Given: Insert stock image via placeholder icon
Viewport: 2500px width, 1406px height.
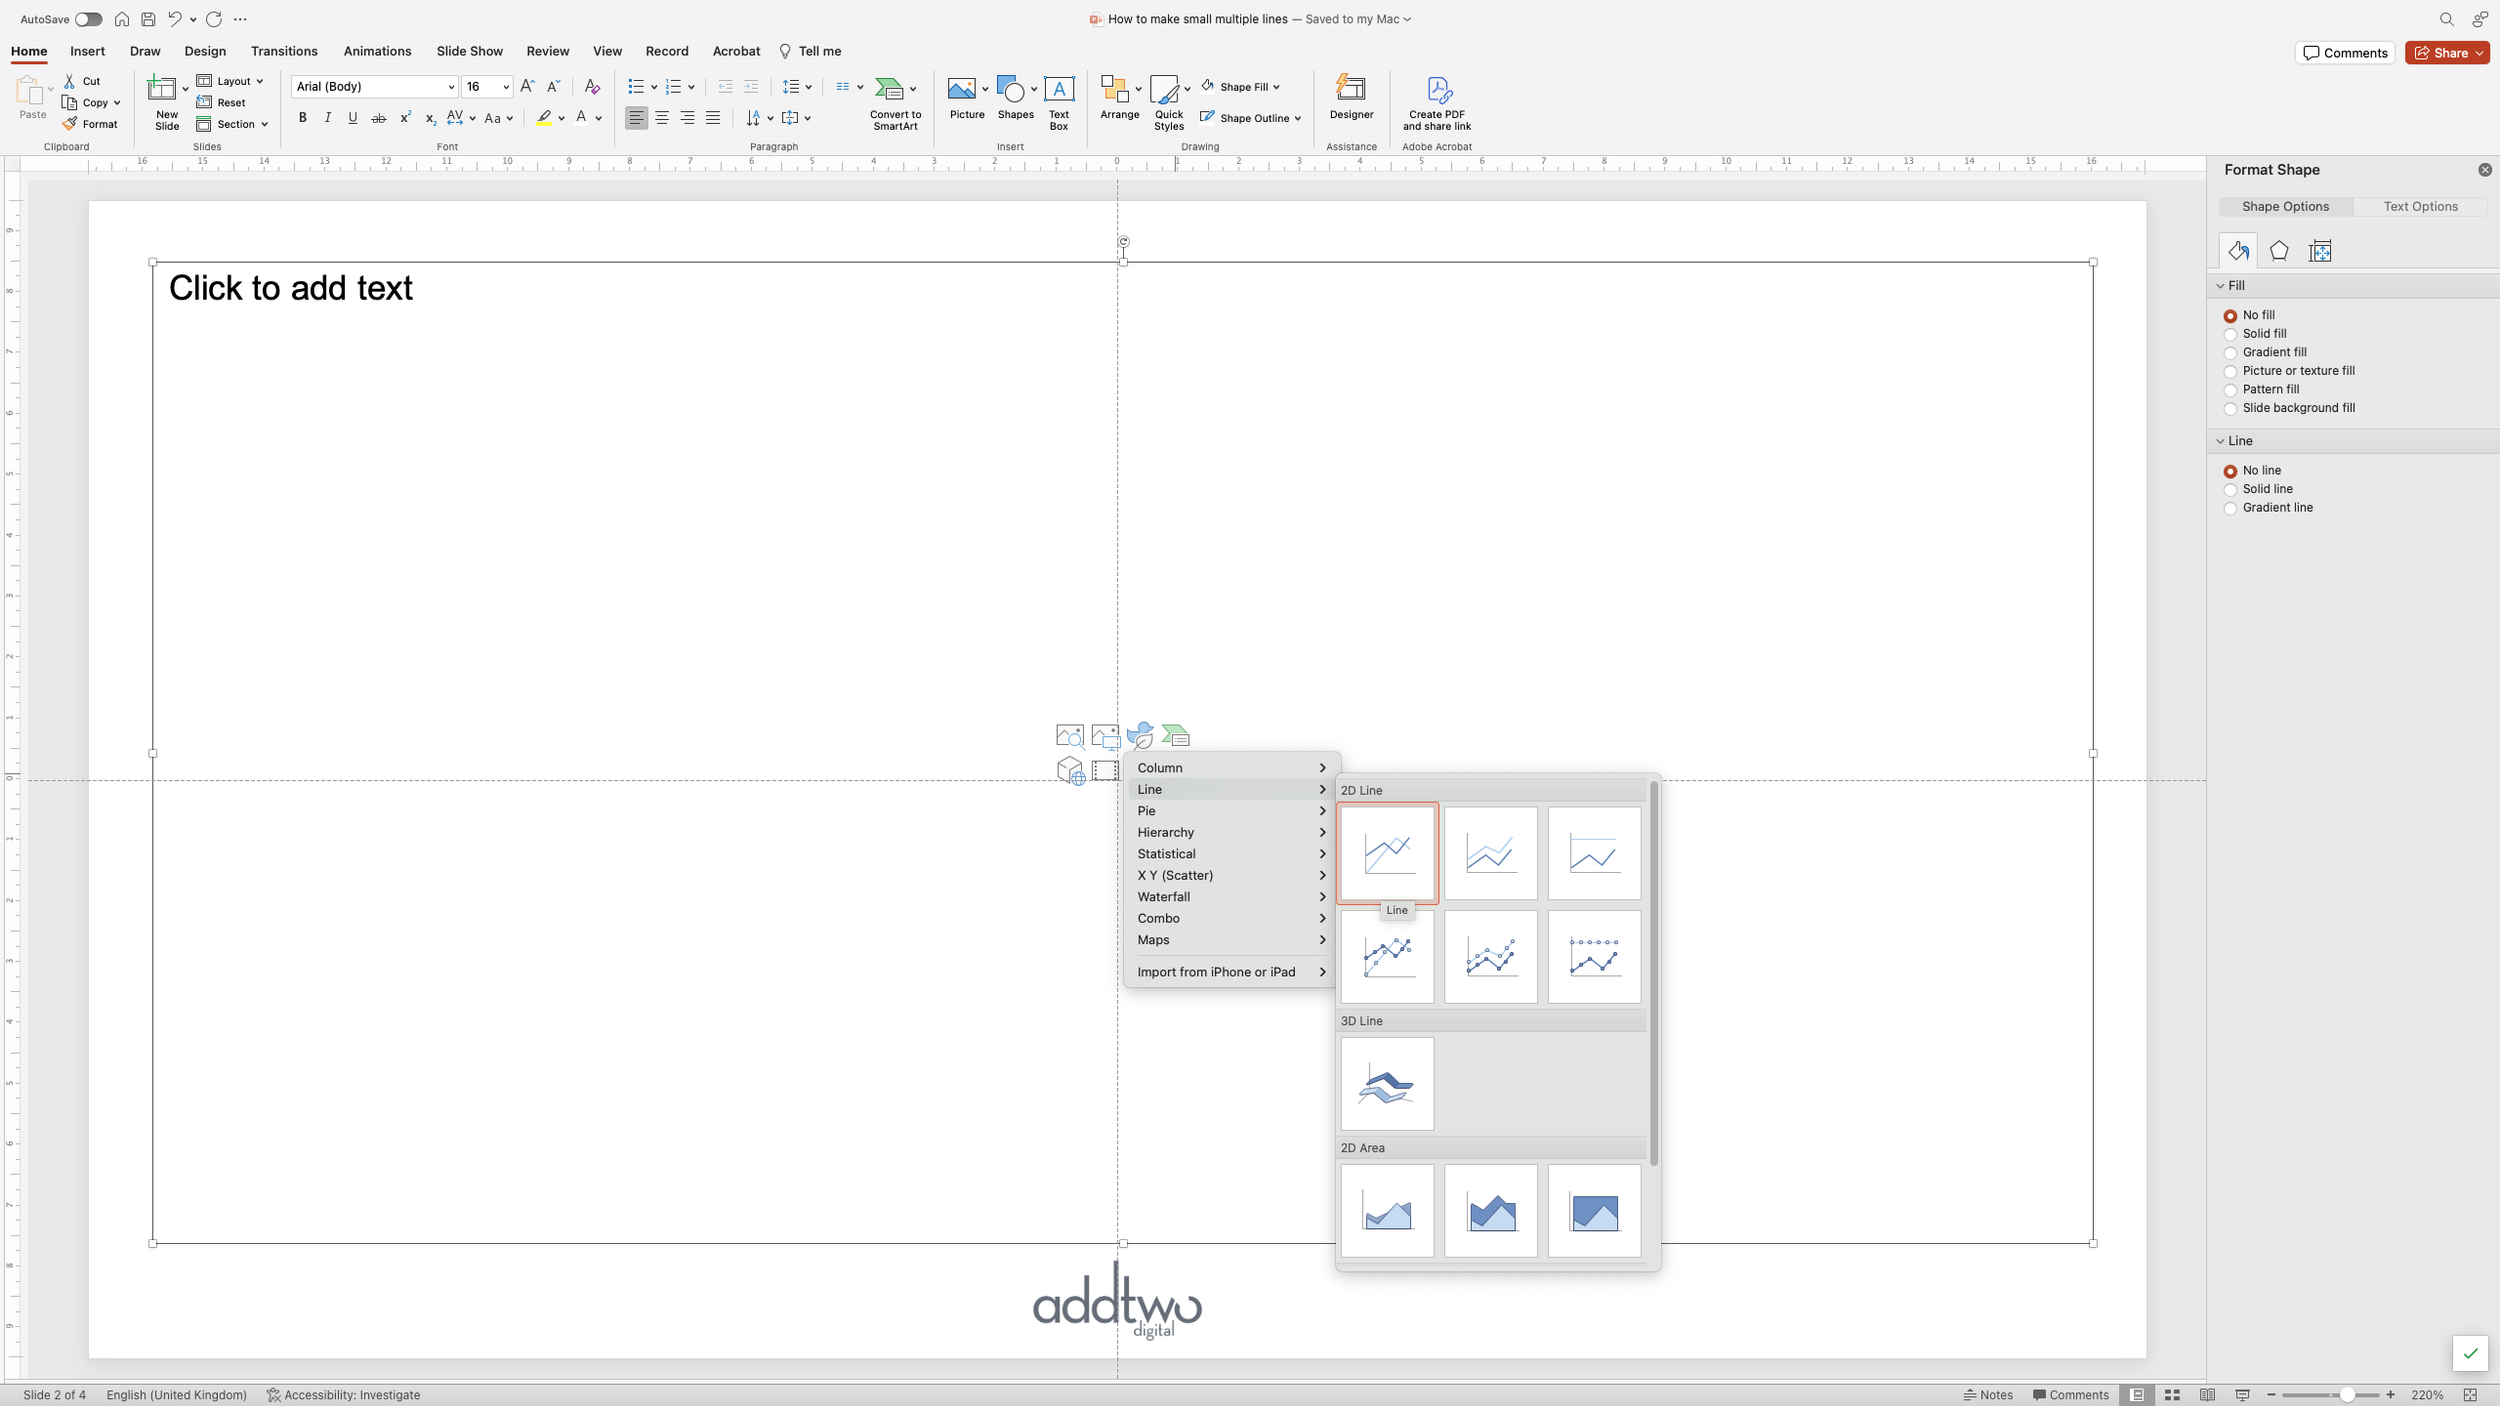Looking at the screenshot, I should [x=1069, y=735].
